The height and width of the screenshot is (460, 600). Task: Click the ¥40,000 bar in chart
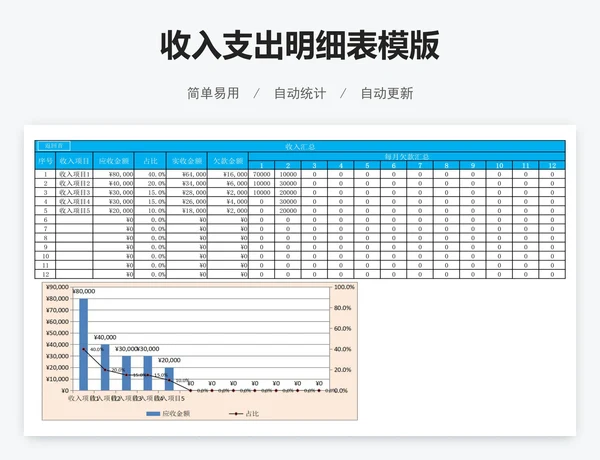point(105,367)
